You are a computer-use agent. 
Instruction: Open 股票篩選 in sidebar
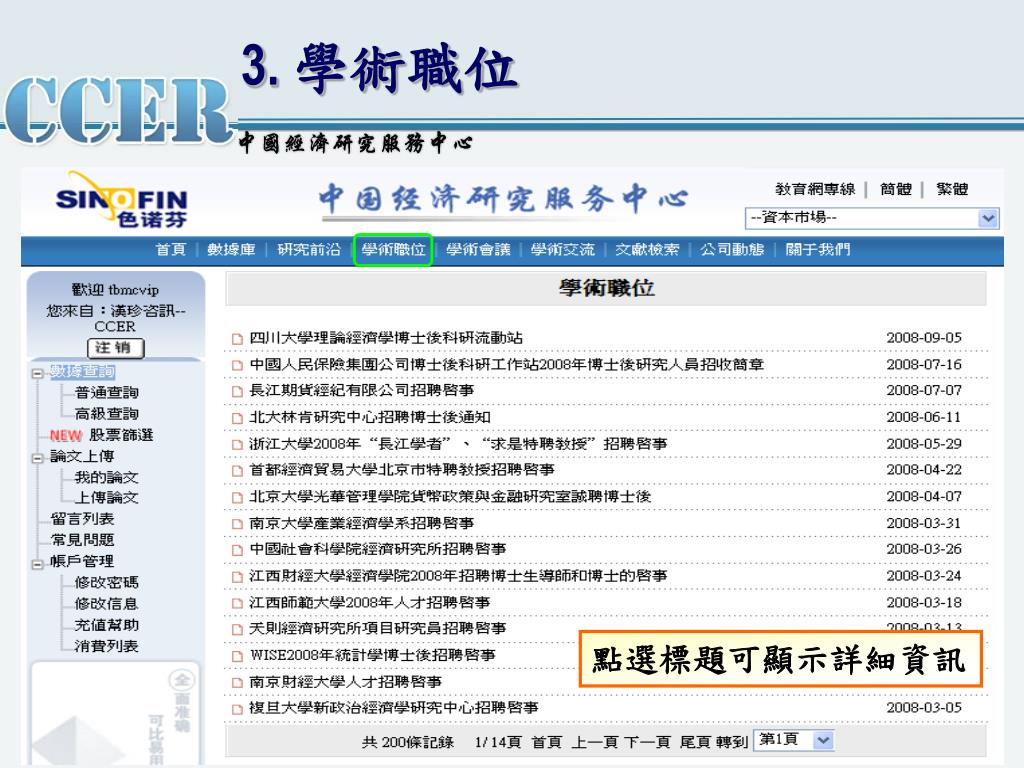pos(121,435)
